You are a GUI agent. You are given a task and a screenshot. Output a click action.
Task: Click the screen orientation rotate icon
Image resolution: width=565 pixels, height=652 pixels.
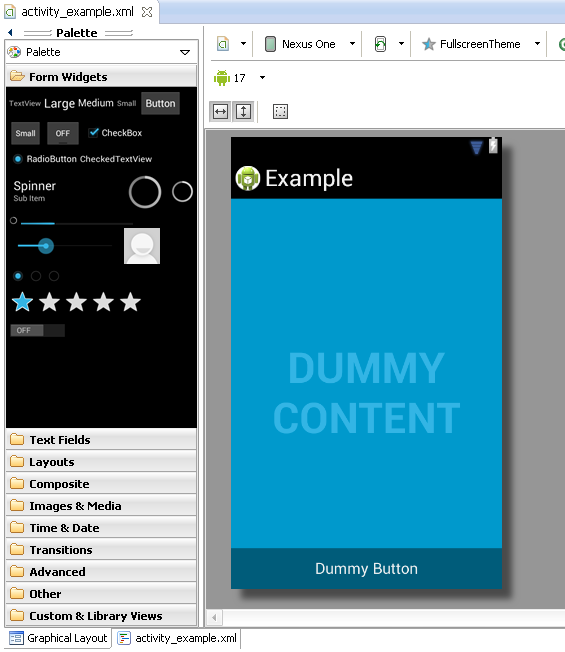click(x=380, y=44)
